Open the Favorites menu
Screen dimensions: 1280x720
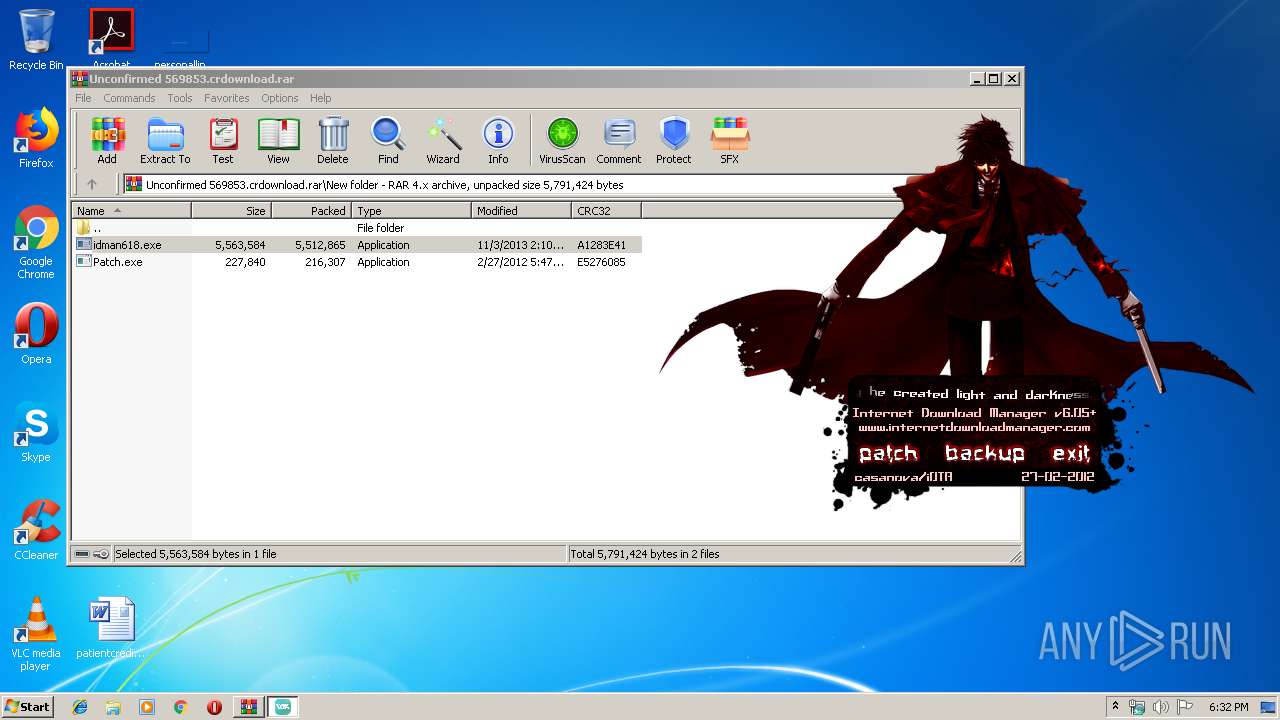click(227, 98)
